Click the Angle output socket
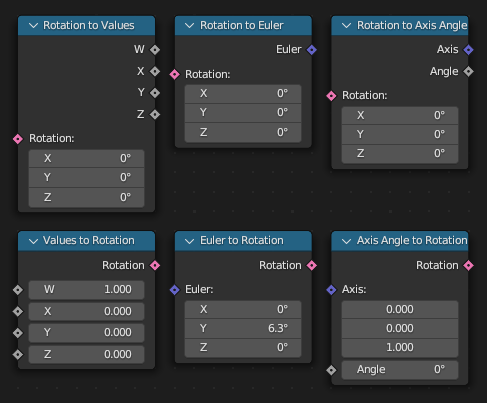487x403 pixels. [468, 71]
